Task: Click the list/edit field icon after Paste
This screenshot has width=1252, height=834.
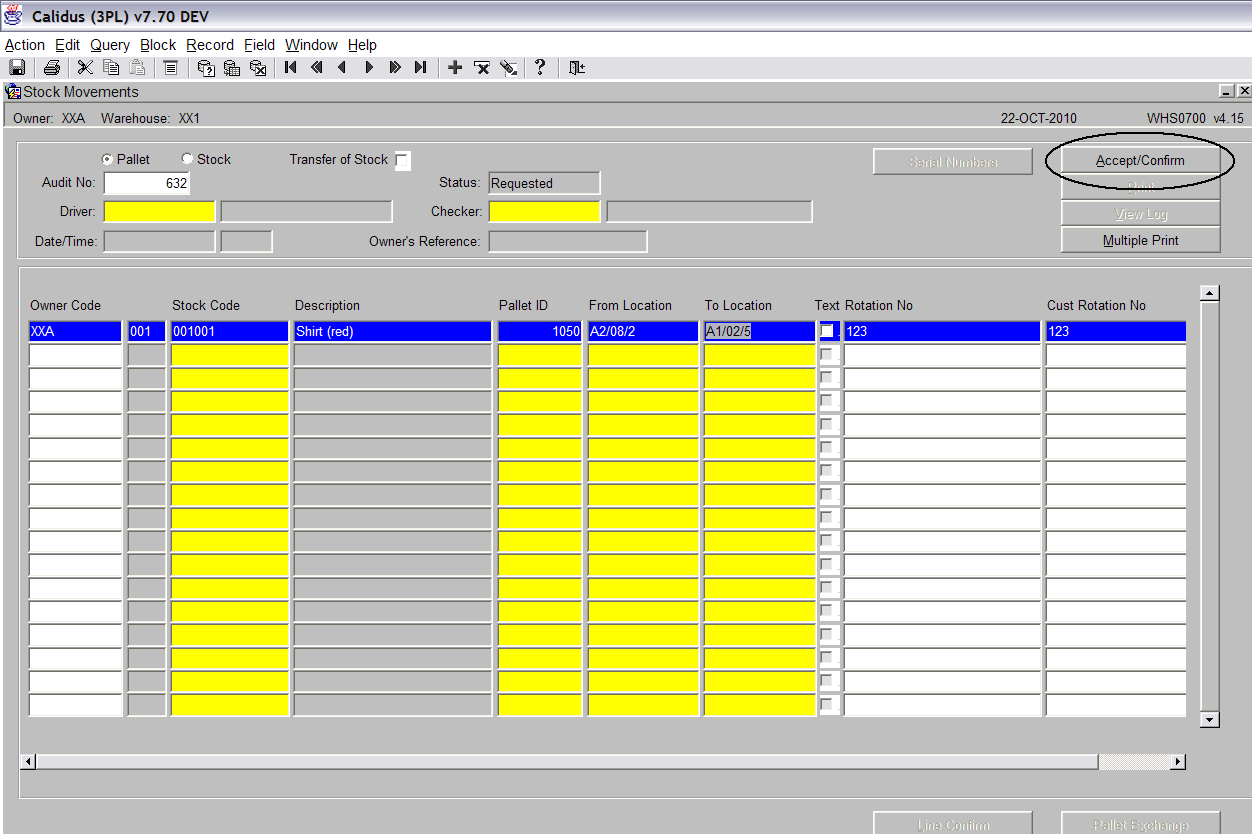Action: coord(170,67)
